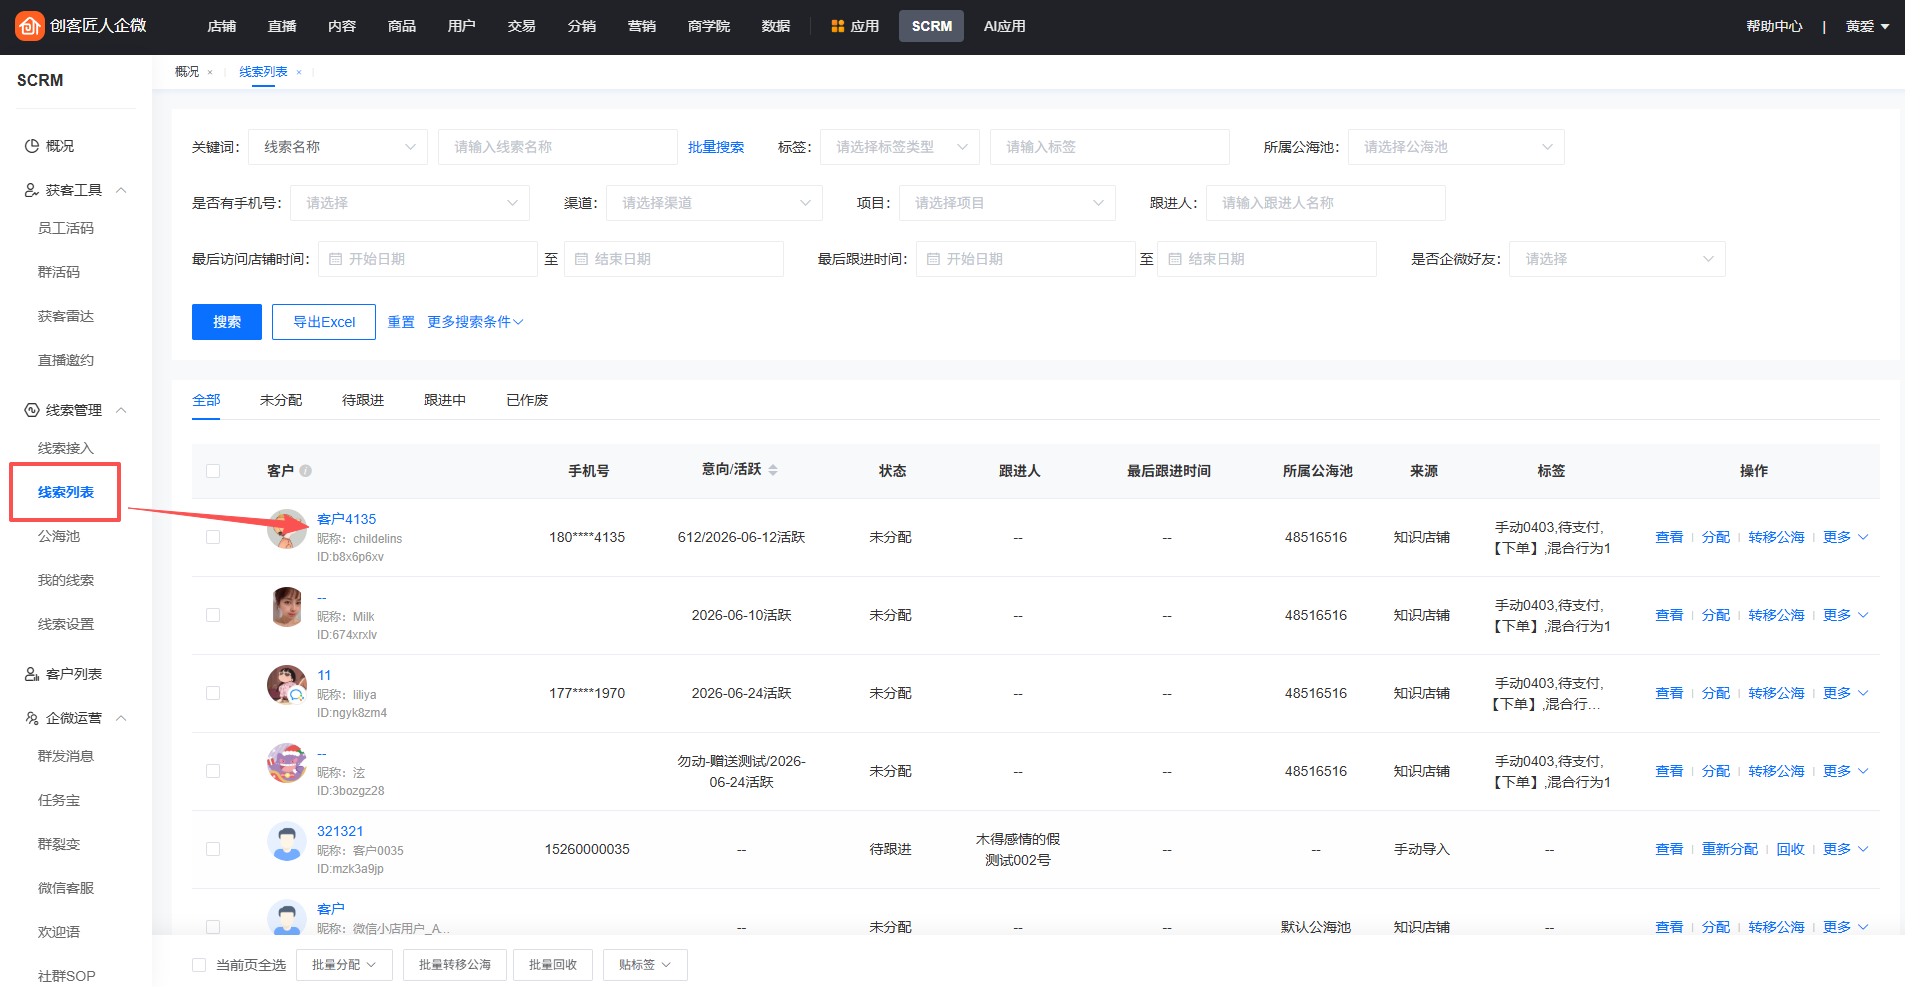The height and width of the screenshot is (987, 1905).
Task: Close the 线索列表 tab with x
Action: click(299, 72)
